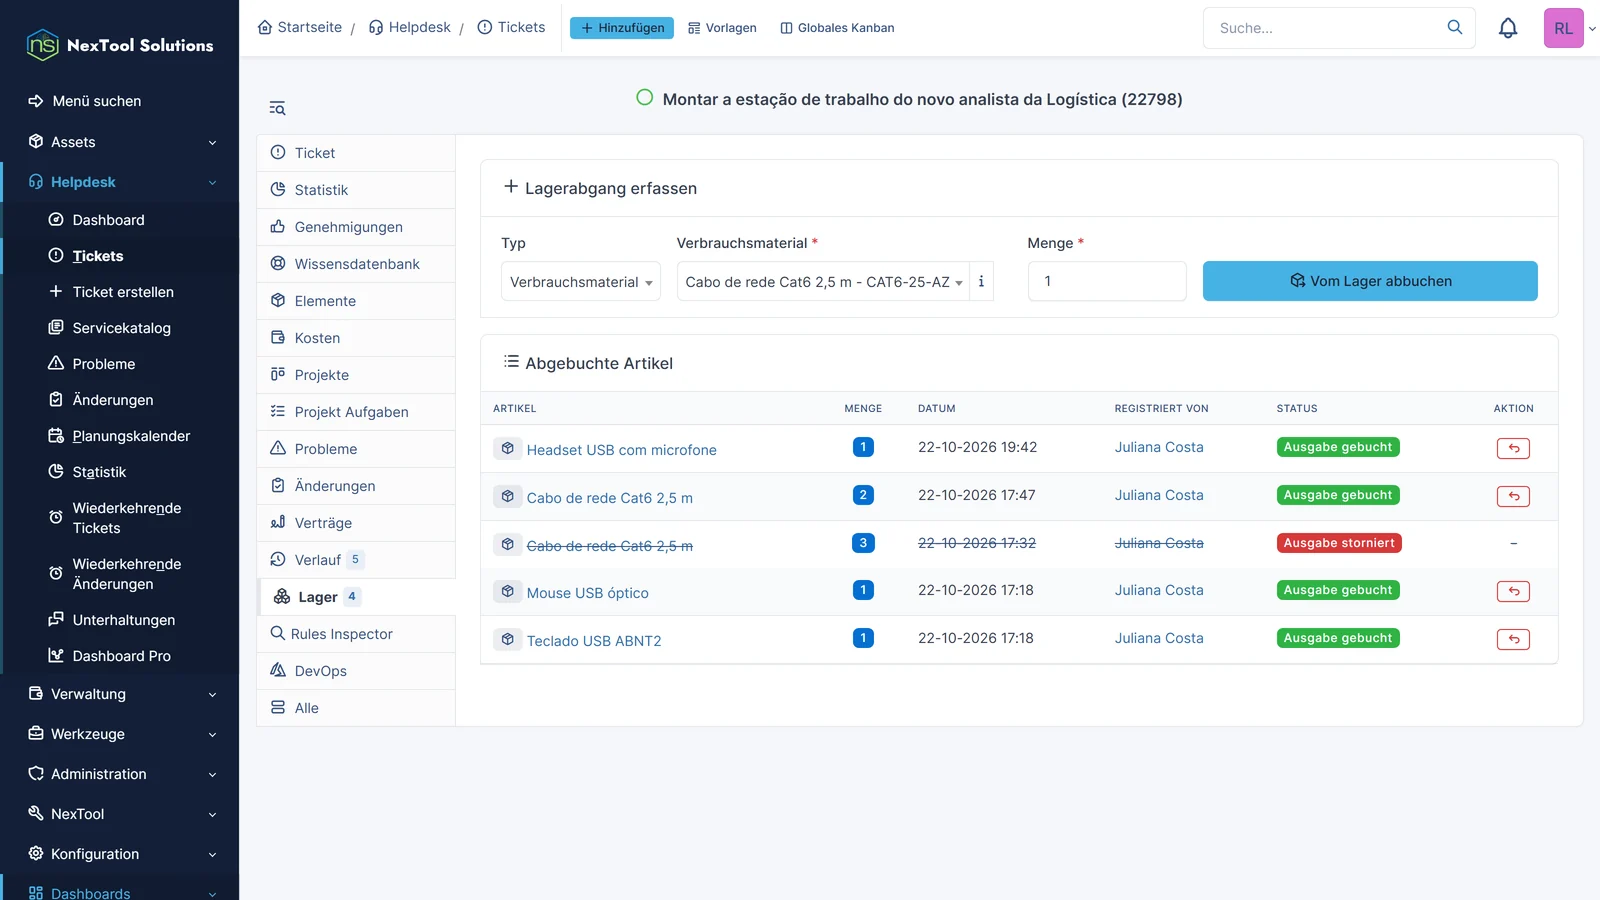Click the cube icon beside Headset USB com microfone

click(508, 448)
